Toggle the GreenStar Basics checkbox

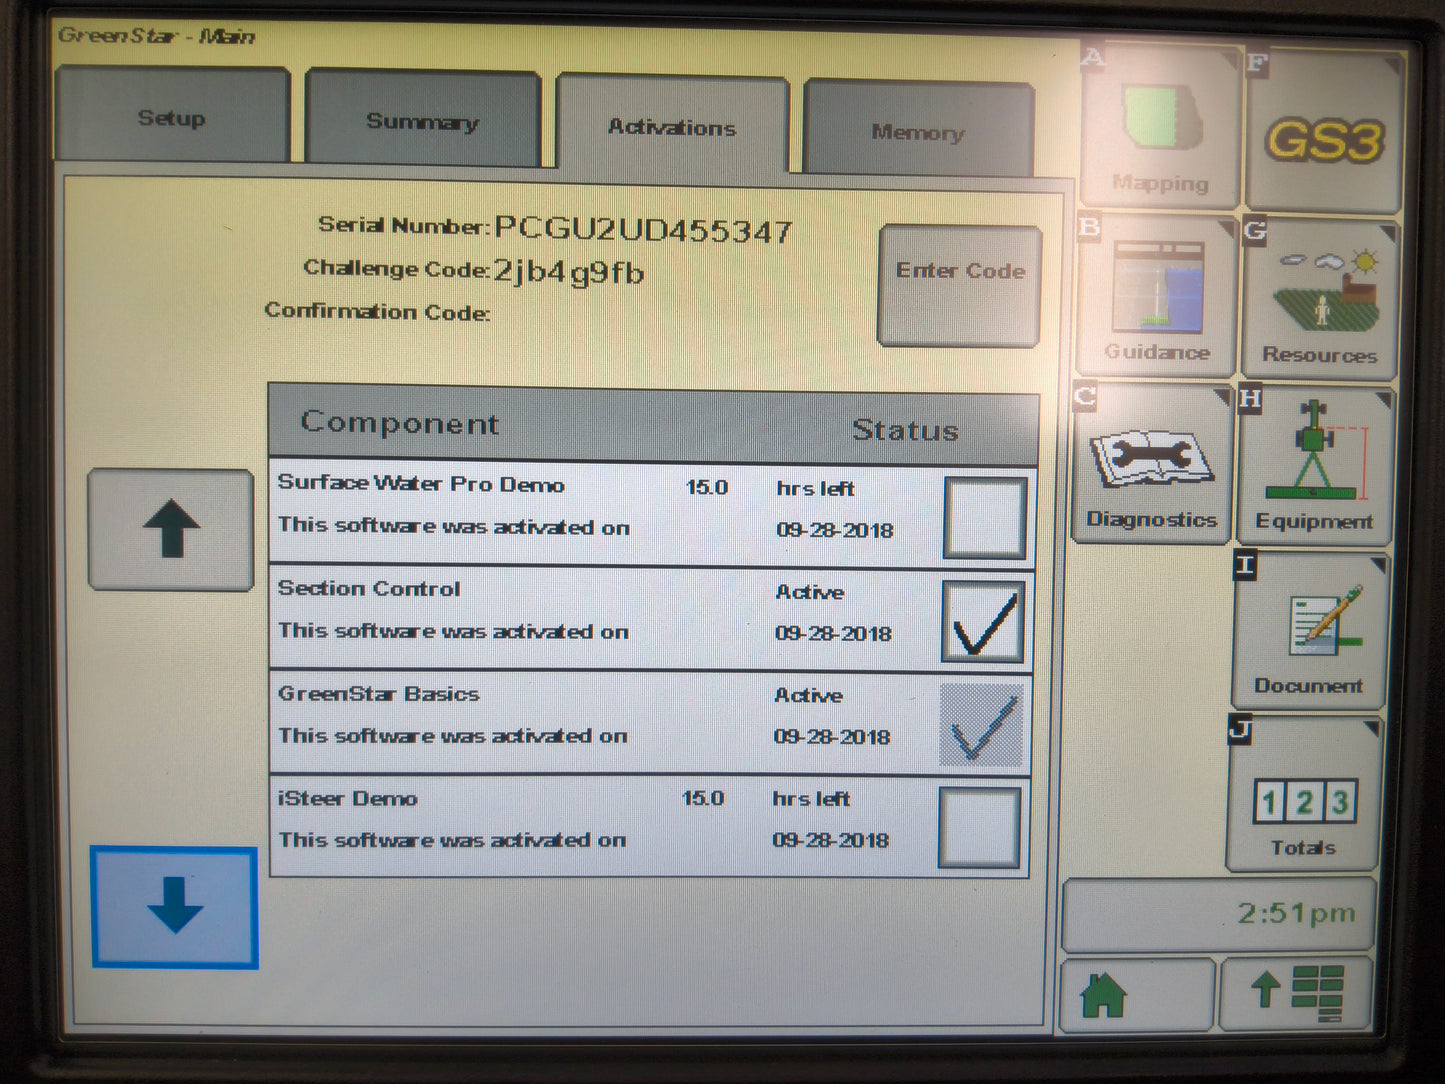[982, 726]
